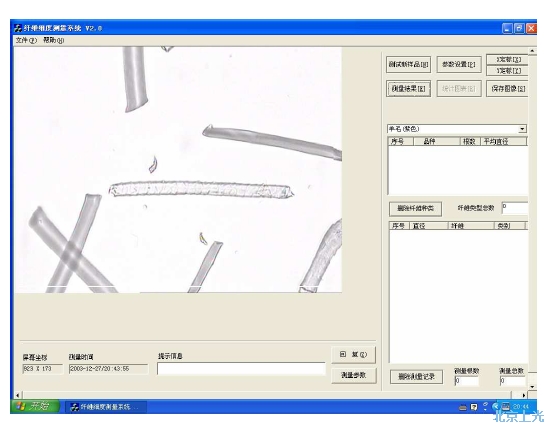Image resolution: width=545 pixels, height=423 pixels.
Task: Click inside the 提示信息 text field
Action: [241, 369]
